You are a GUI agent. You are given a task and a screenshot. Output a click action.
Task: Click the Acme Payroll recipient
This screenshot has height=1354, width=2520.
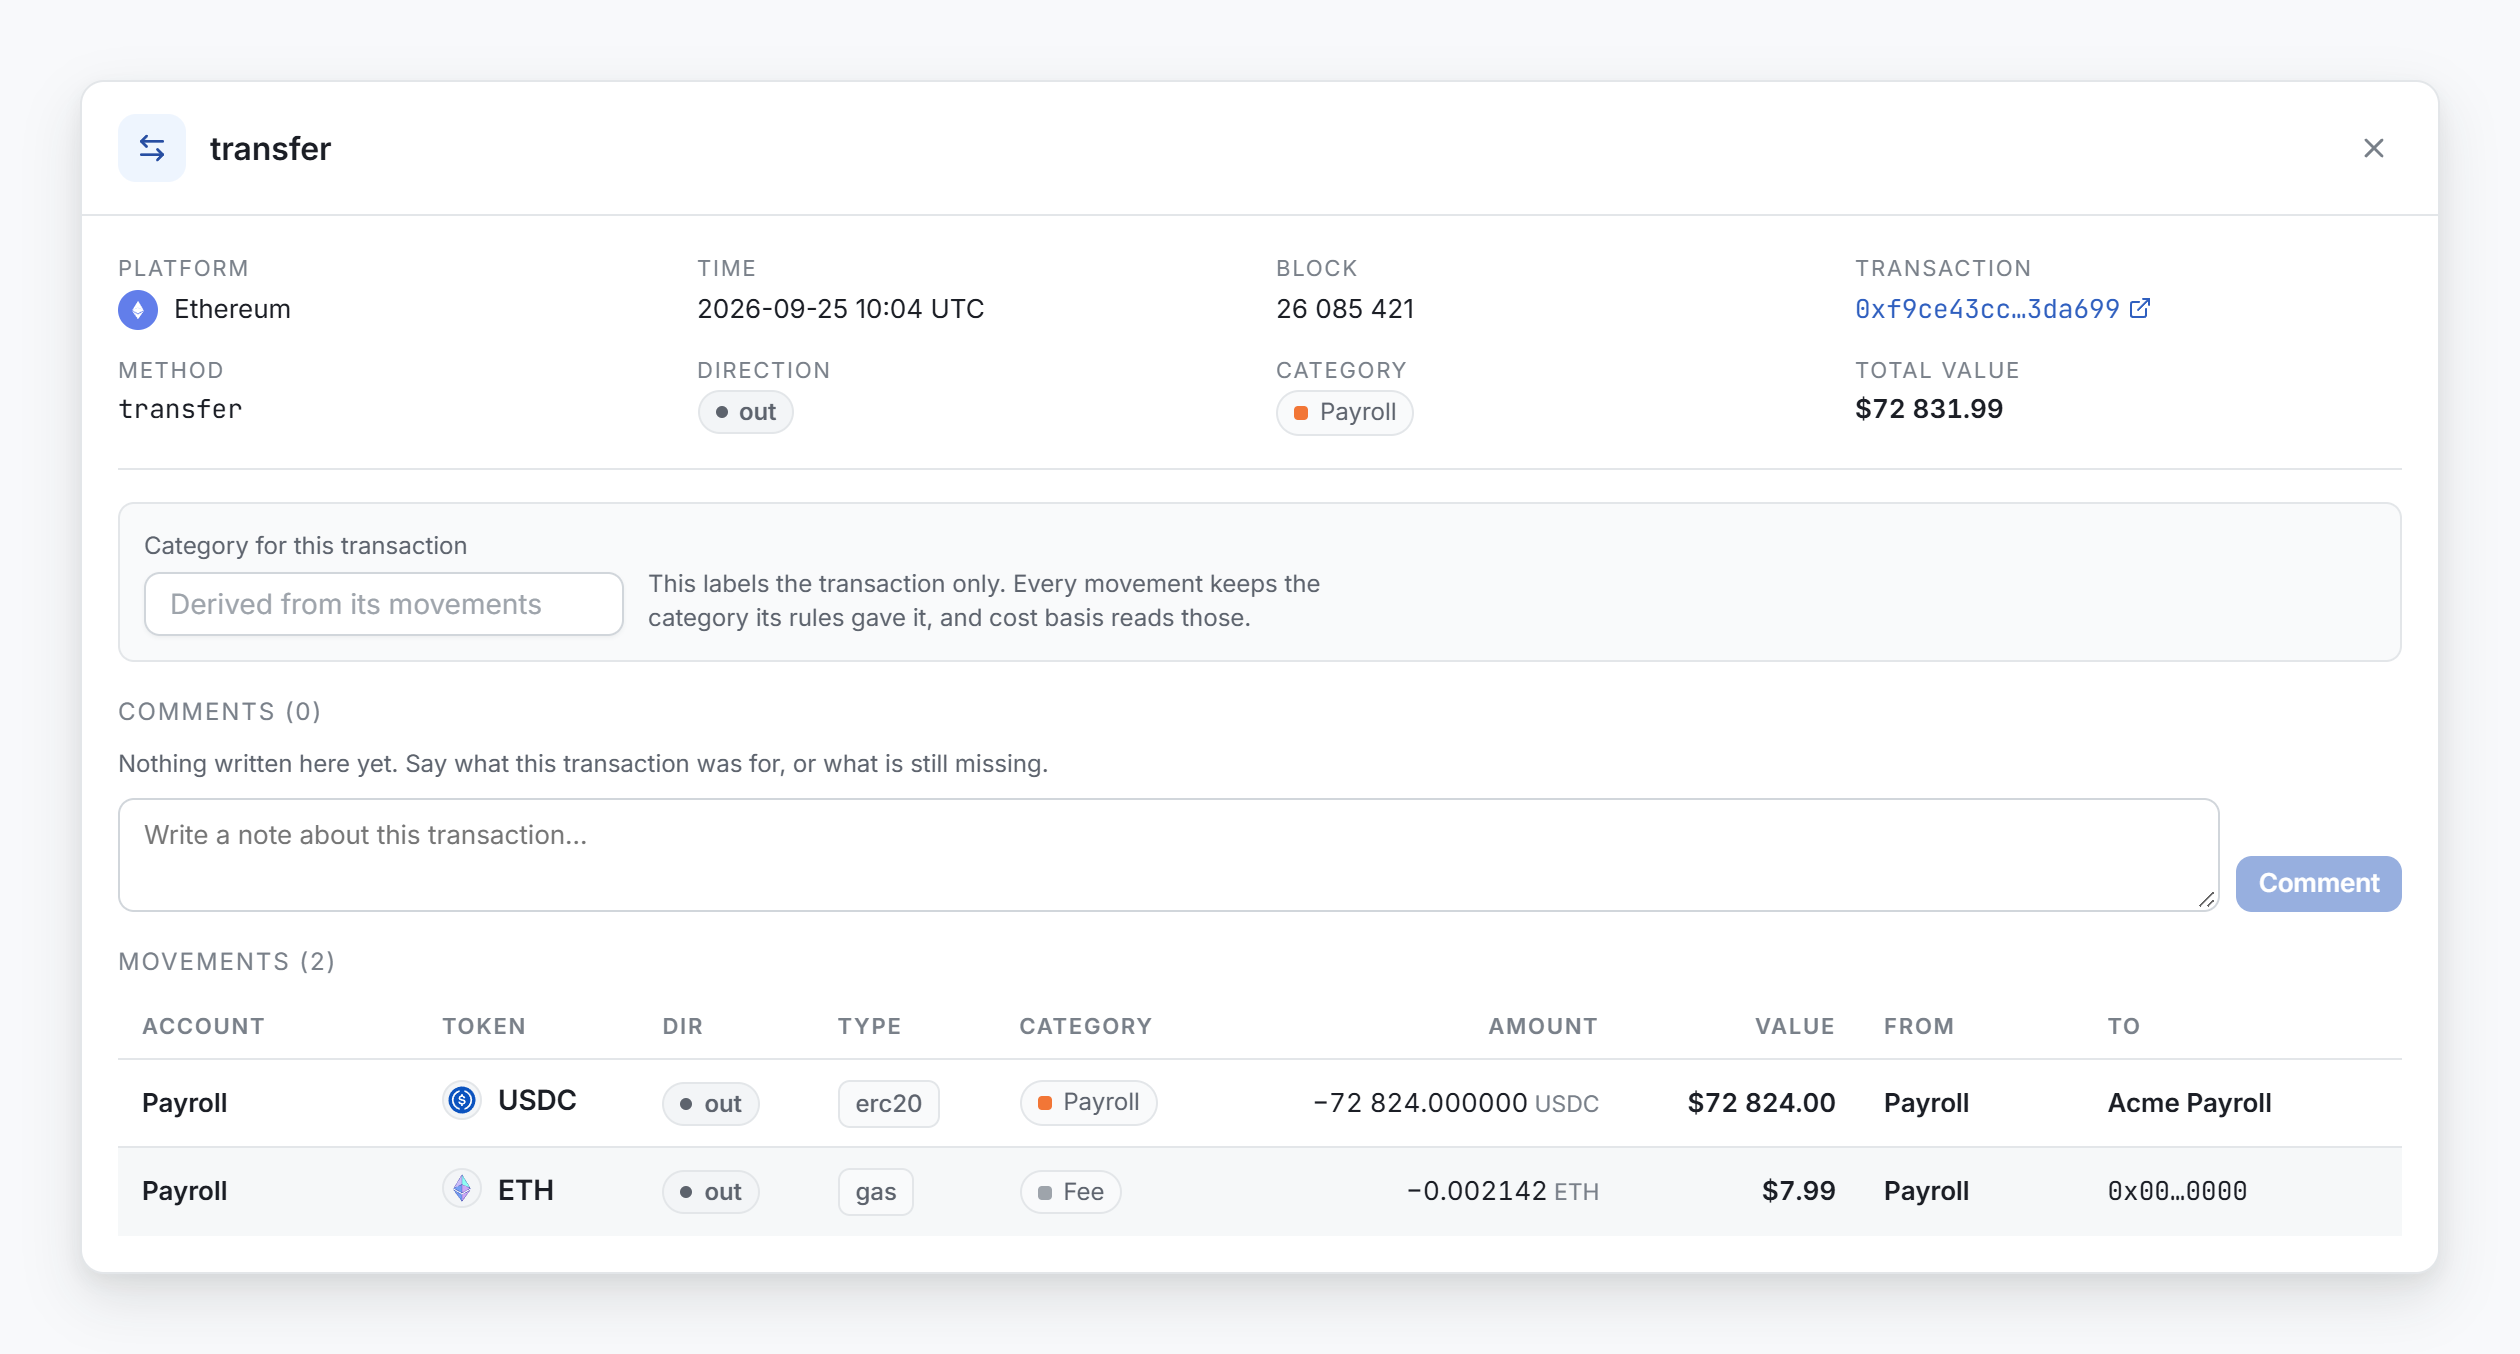point(2189,1102)
